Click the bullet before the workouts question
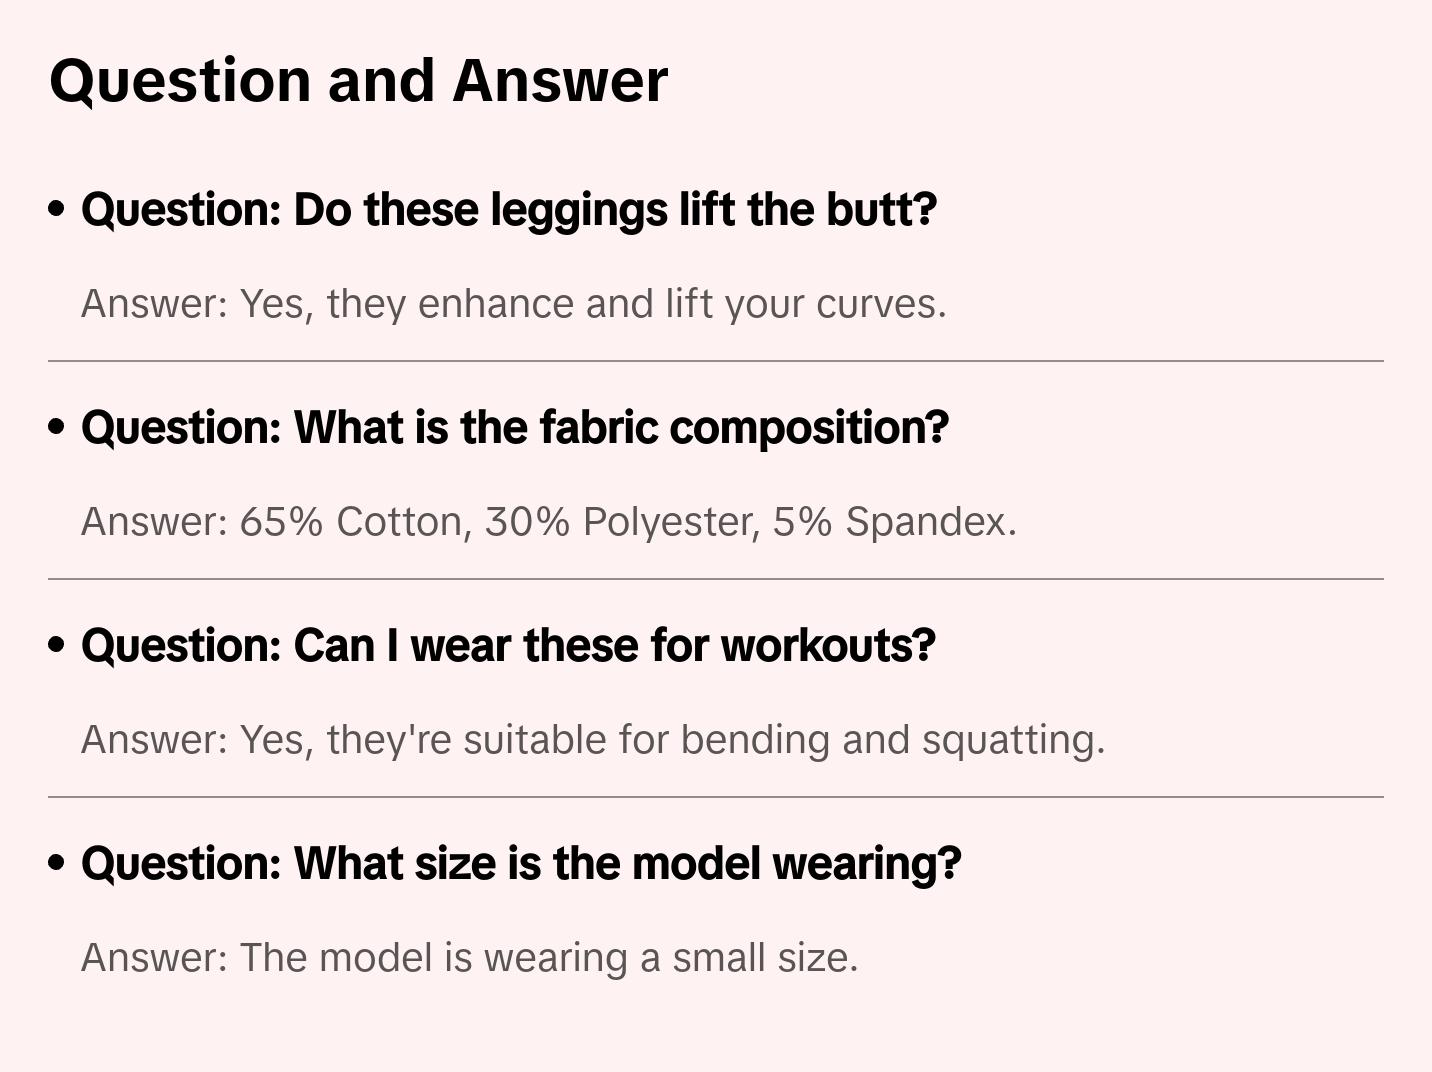The width and height of the screenshot is (1432, 1072). click(57, 645)
